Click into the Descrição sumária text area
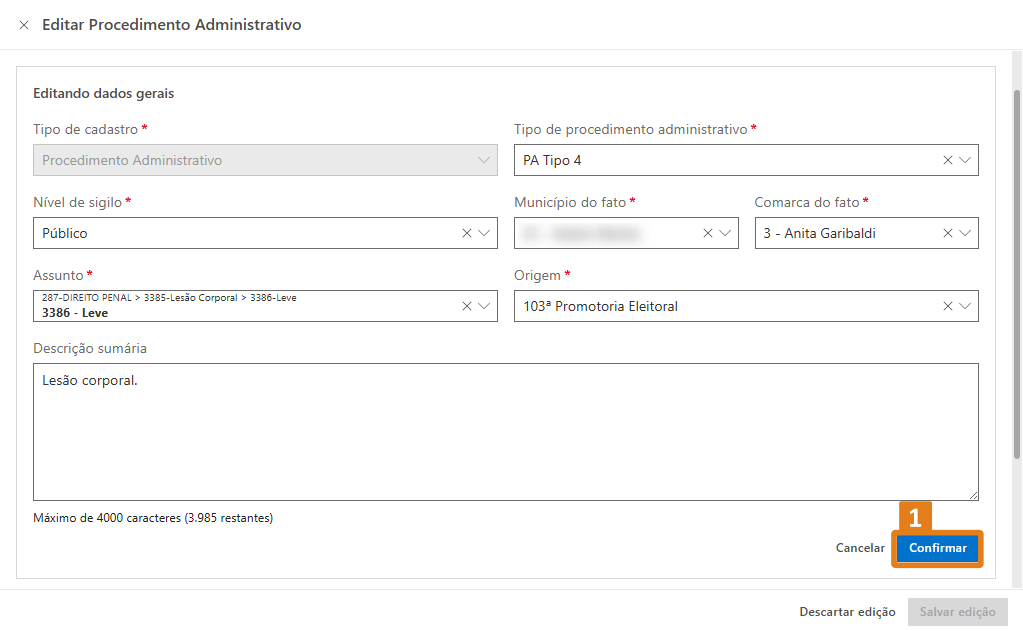Viewport: 1023px width, 631px height. point(505,431)
